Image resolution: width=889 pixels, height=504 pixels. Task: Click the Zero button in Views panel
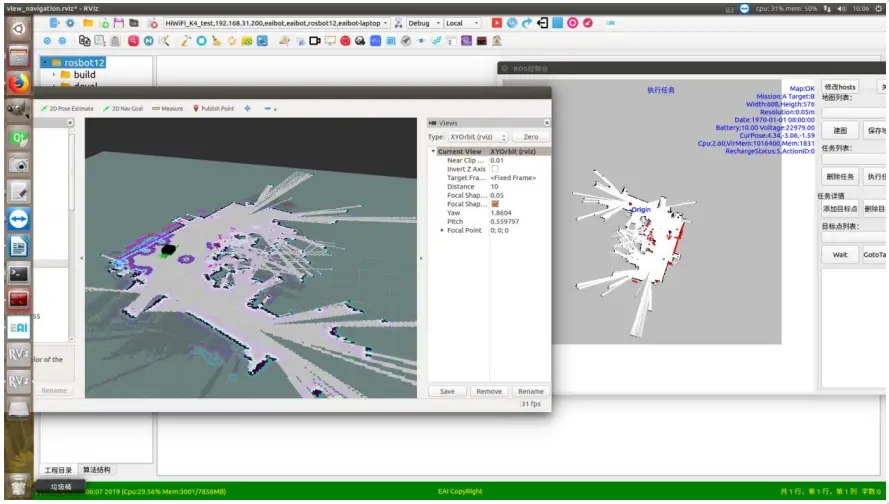pos(530,137)
